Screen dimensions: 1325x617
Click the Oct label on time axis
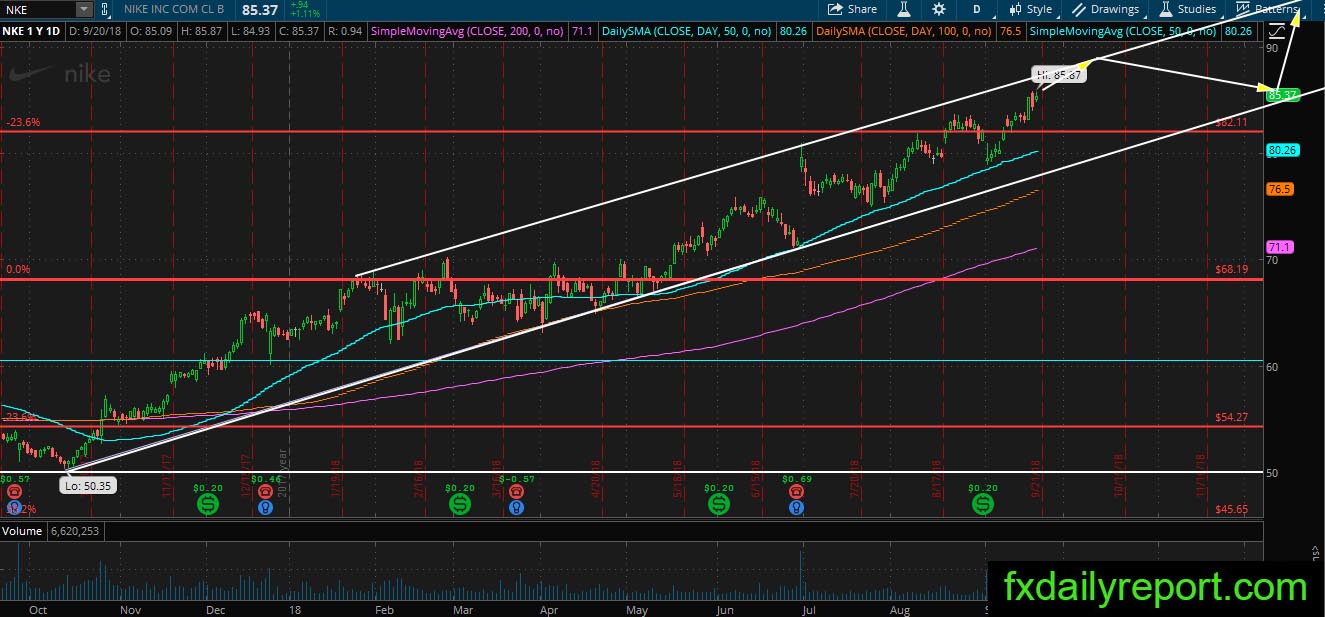click(x=39, y=609)
